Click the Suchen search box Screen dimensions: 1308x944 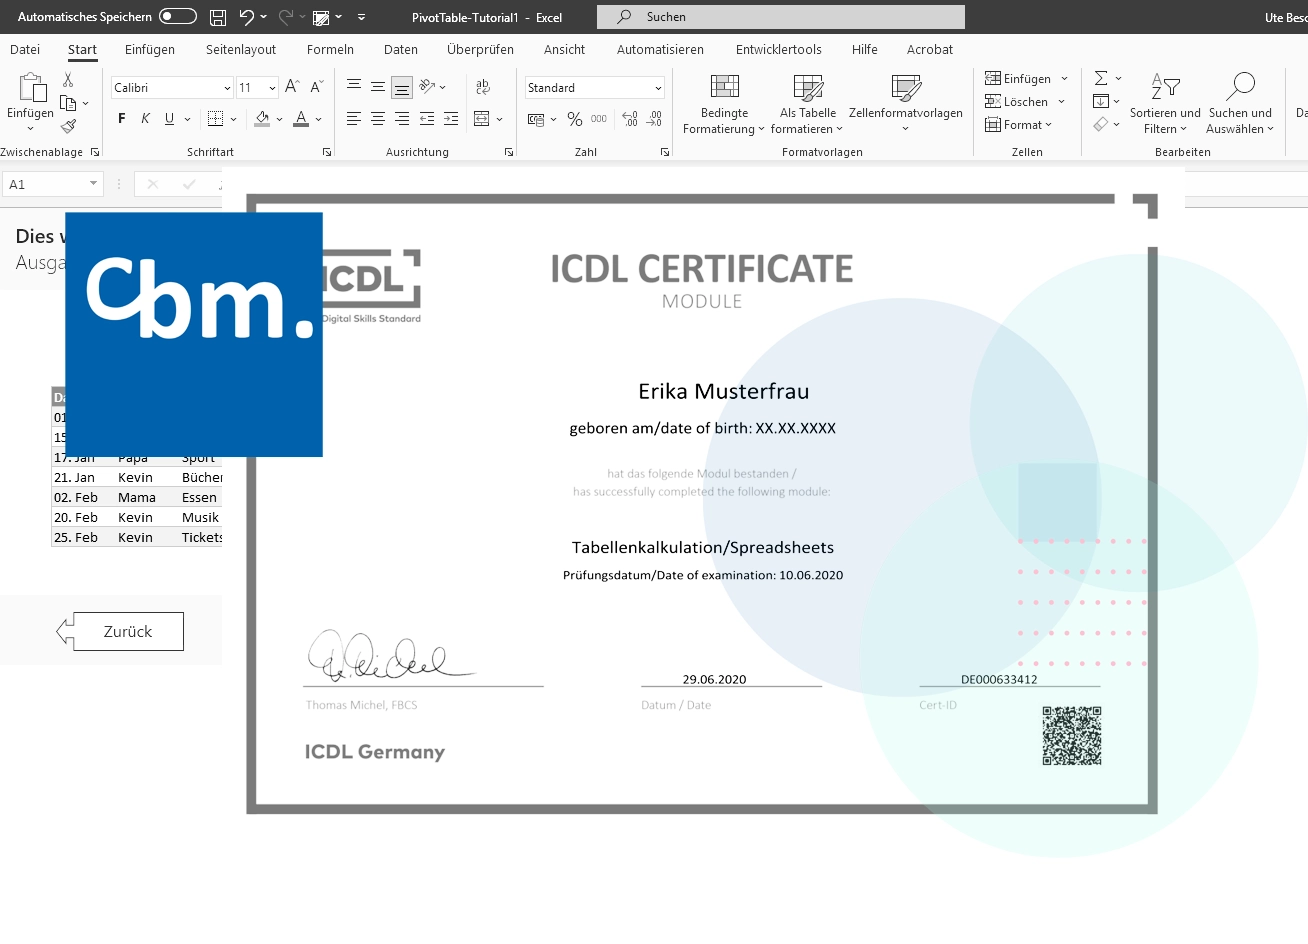(781, 17)
